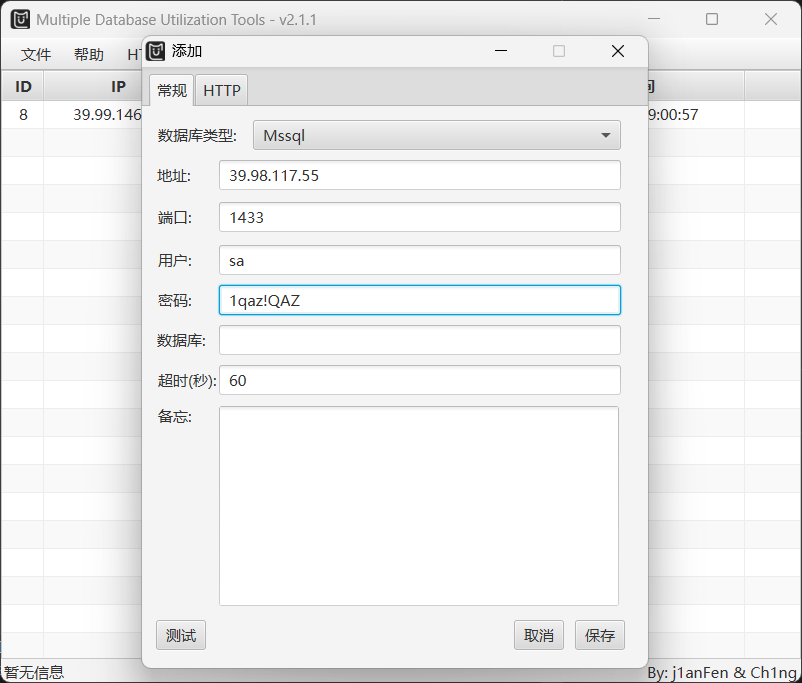Screen dimensions: 802x683
Task: Focus the 地址 input field
Action: (x=419, y=175)
